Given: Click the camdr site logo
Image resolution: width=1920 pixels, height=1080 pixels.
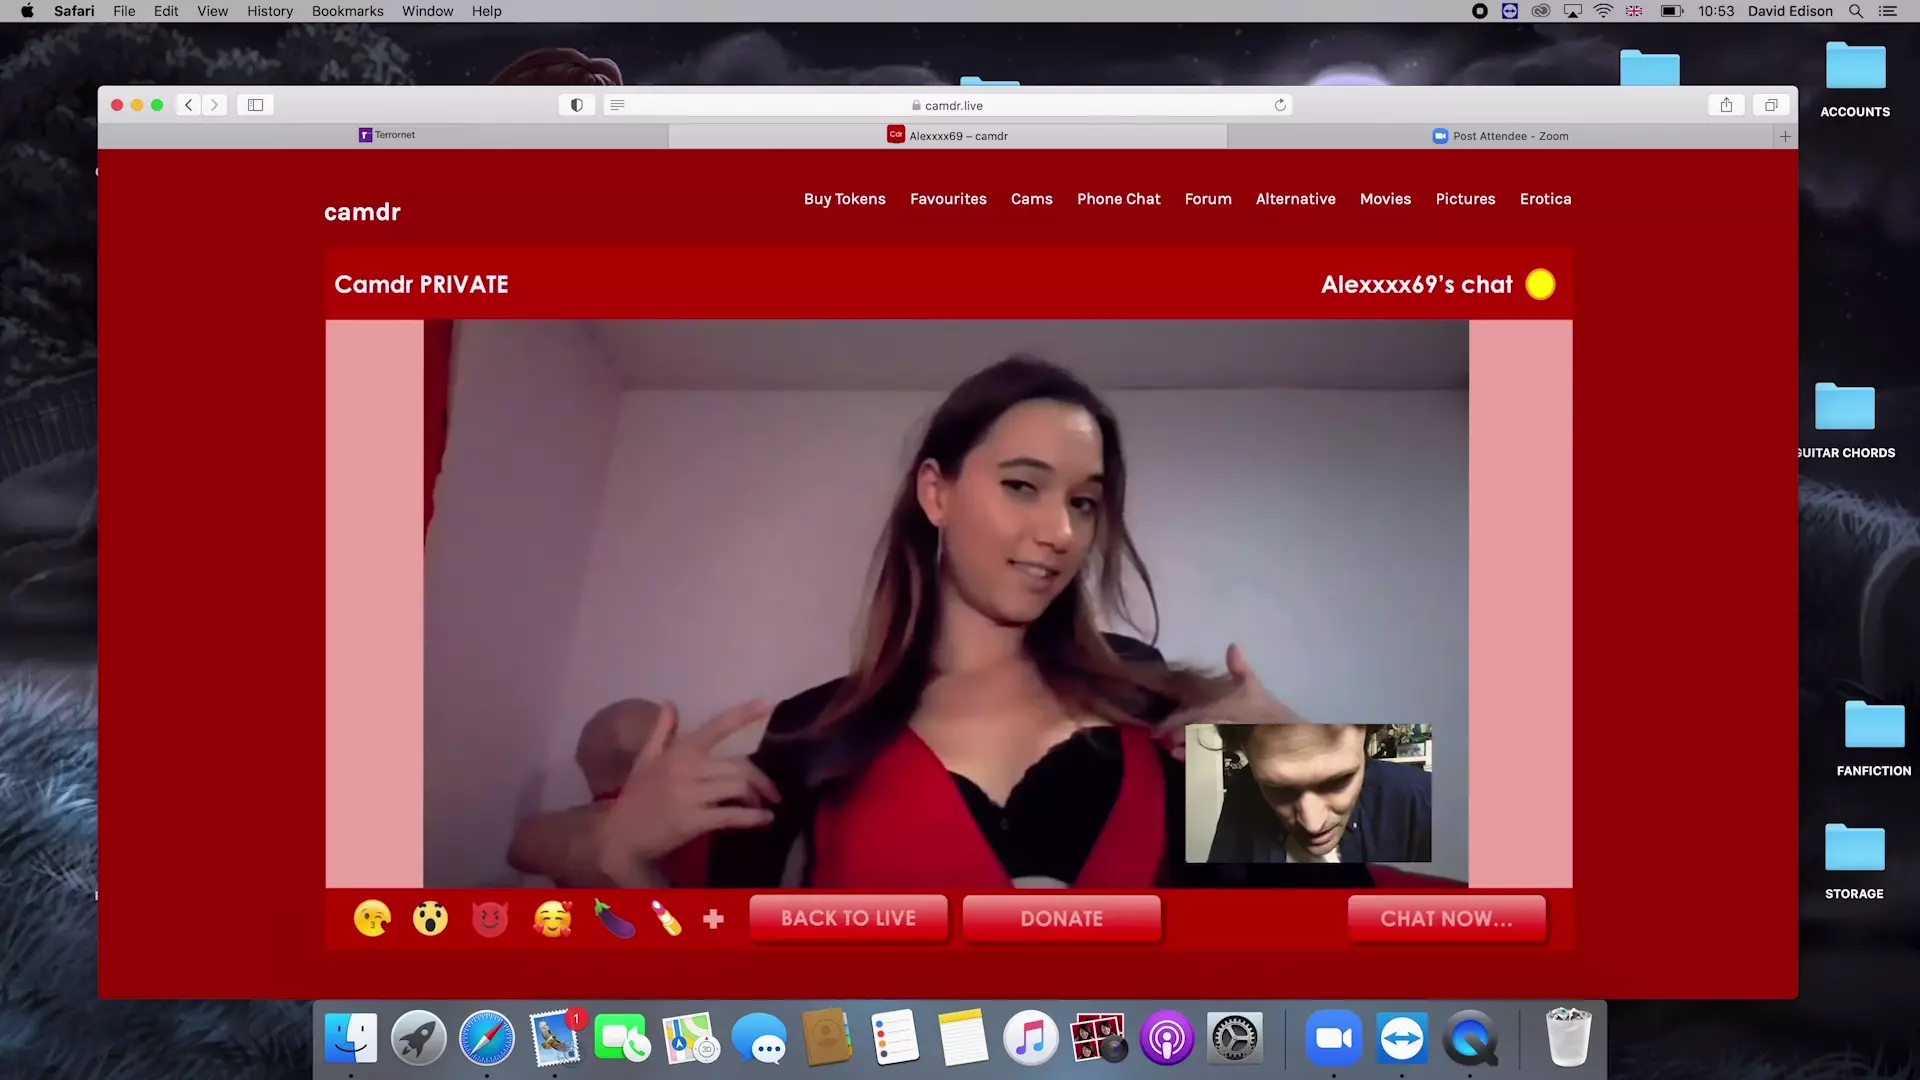Looking at the screenshot, I should point(362,212).
